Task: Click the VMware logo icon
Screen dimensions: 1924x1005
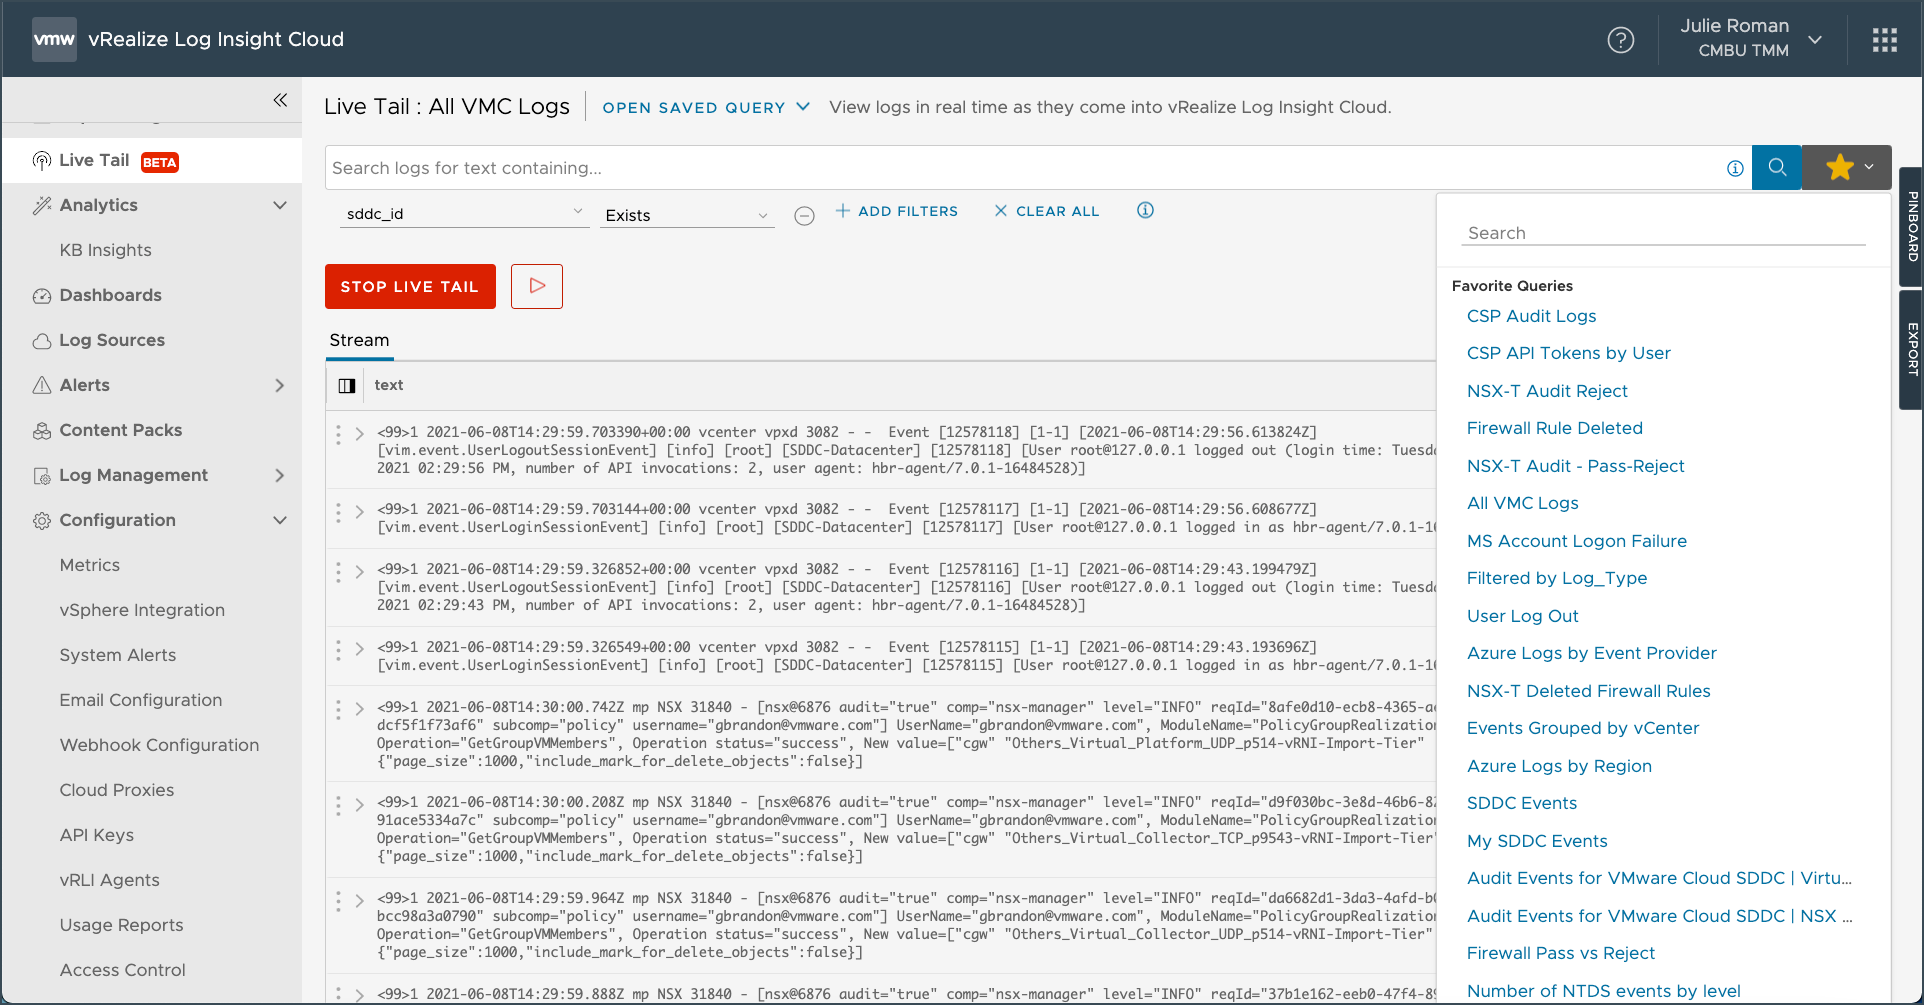Action: pos(54,39)
